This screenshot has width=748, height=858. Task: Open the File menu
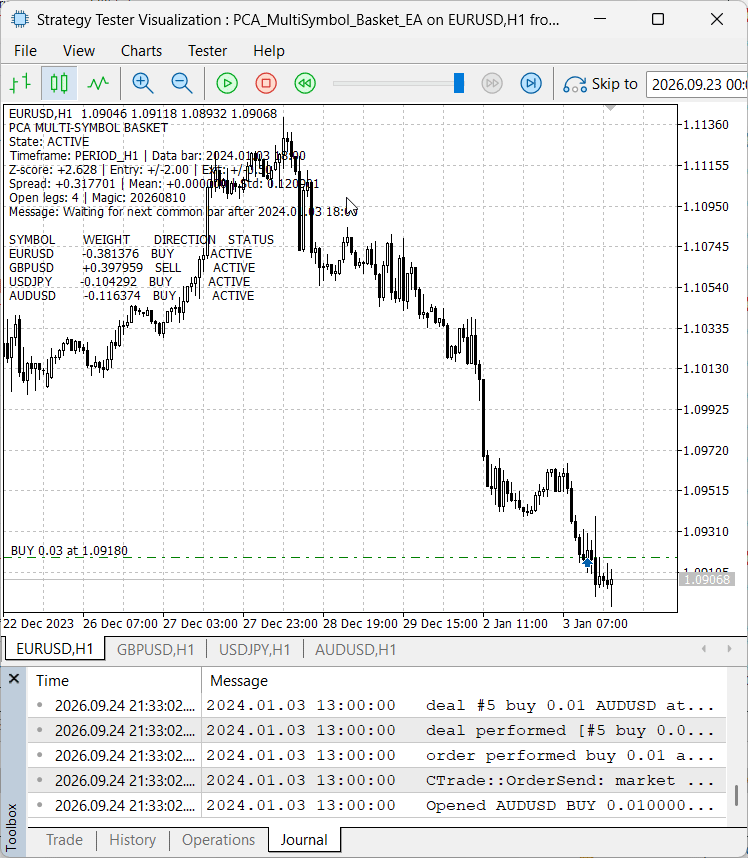[26, 51]
